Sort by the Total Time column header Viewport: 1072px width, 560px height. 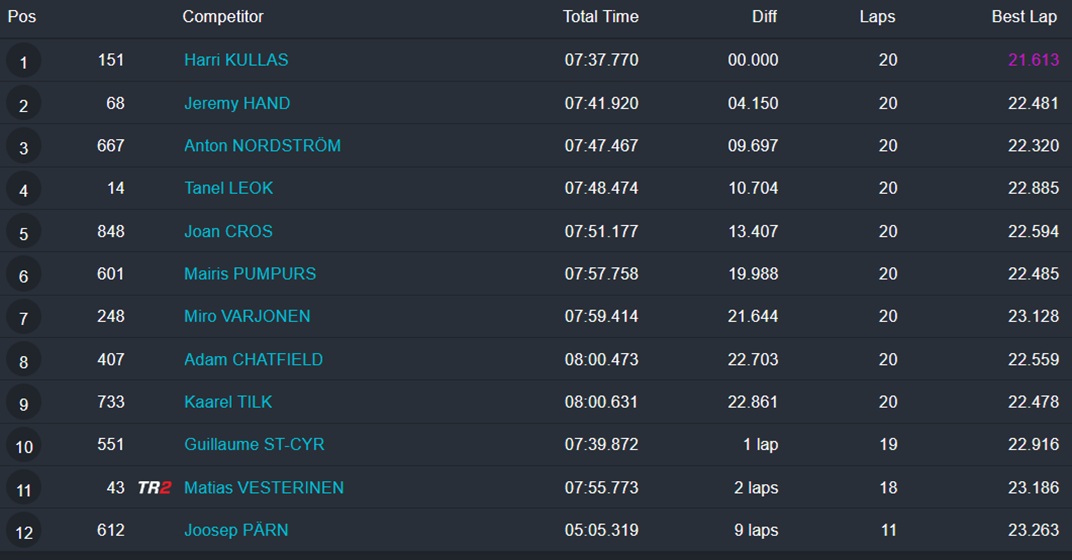pos(600,17)
